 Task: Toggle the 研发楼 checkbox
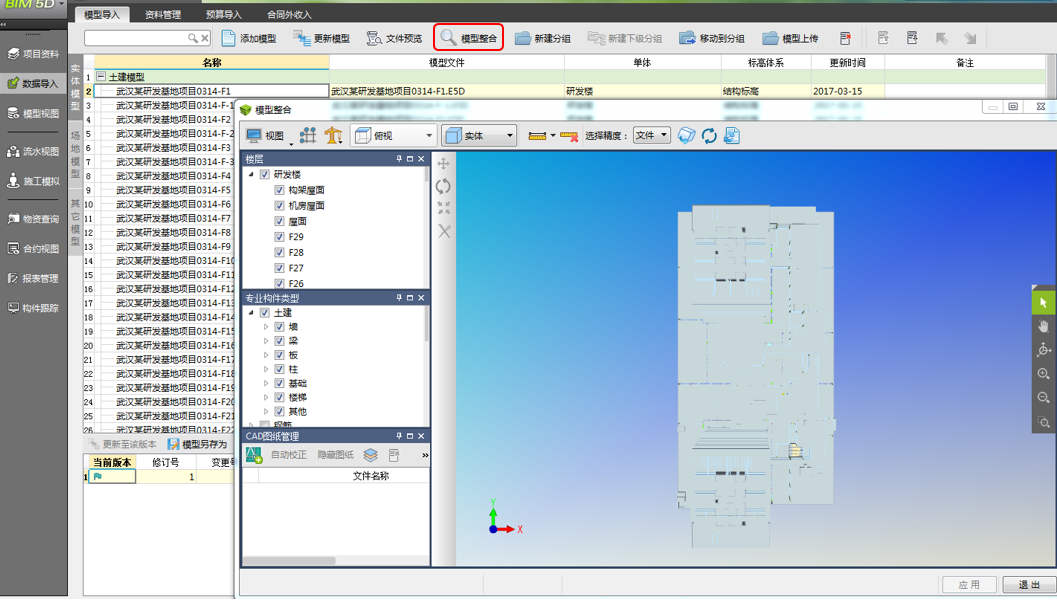pyautogui.click(x=265, y=174)
